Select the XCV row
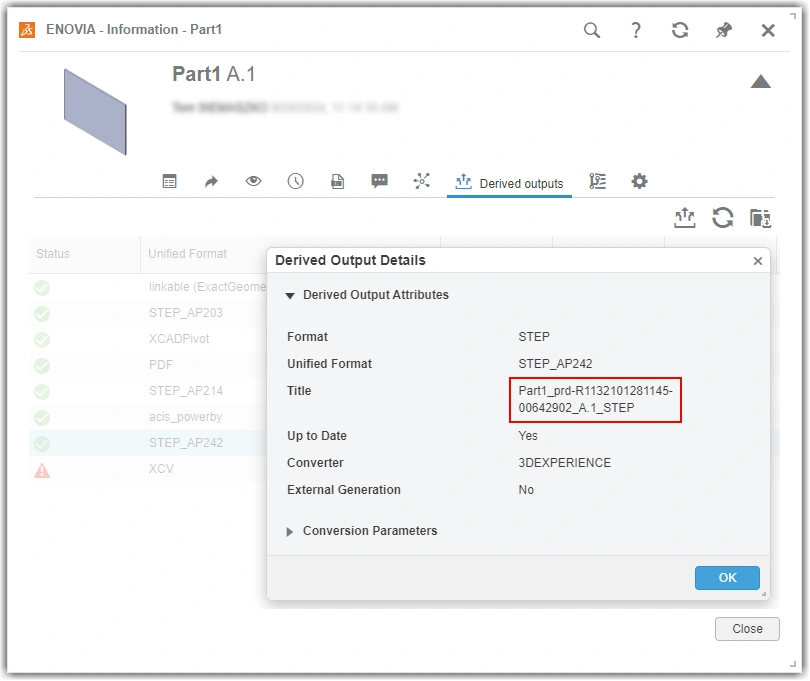 click(x=148, y=469)
